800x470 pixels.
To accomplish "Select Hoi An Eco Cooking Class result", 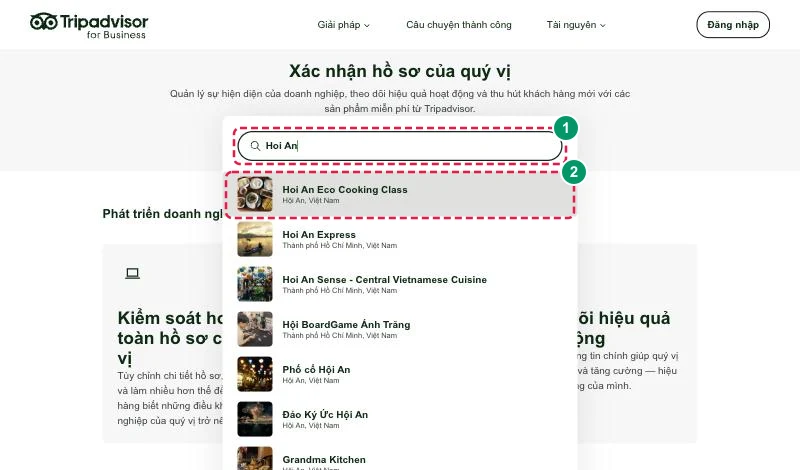I will point(400,194).
